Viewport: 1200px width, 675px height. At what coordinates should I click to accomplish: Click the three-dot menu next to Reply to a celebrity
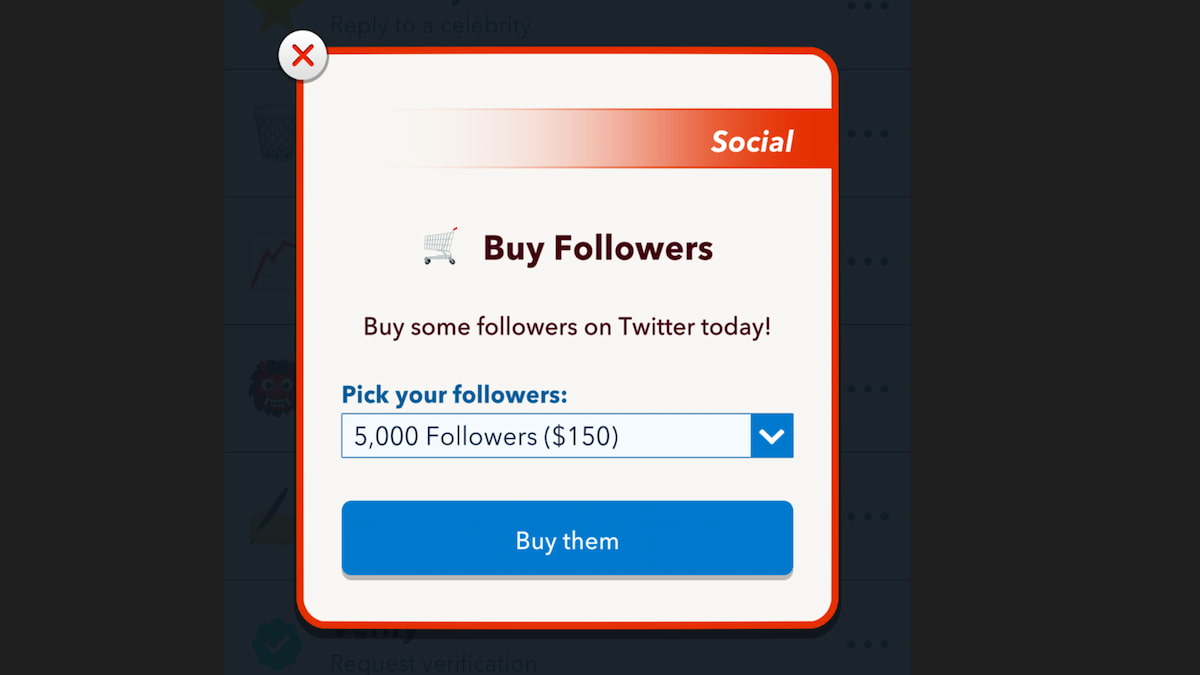tap(868, 7)
